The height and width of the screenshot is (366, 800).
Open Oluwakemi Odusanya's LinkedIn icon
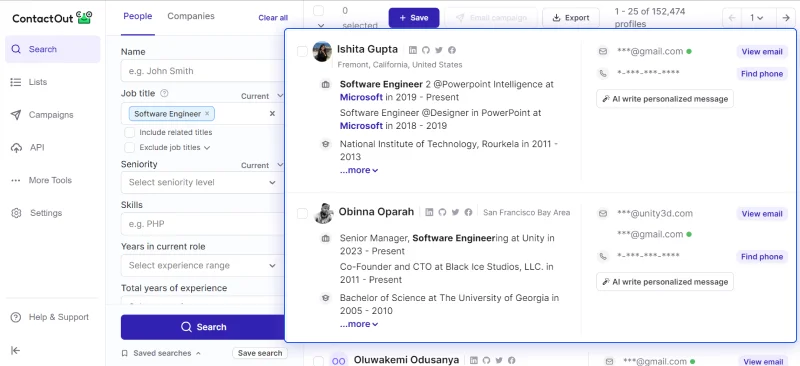click(473, 360)
